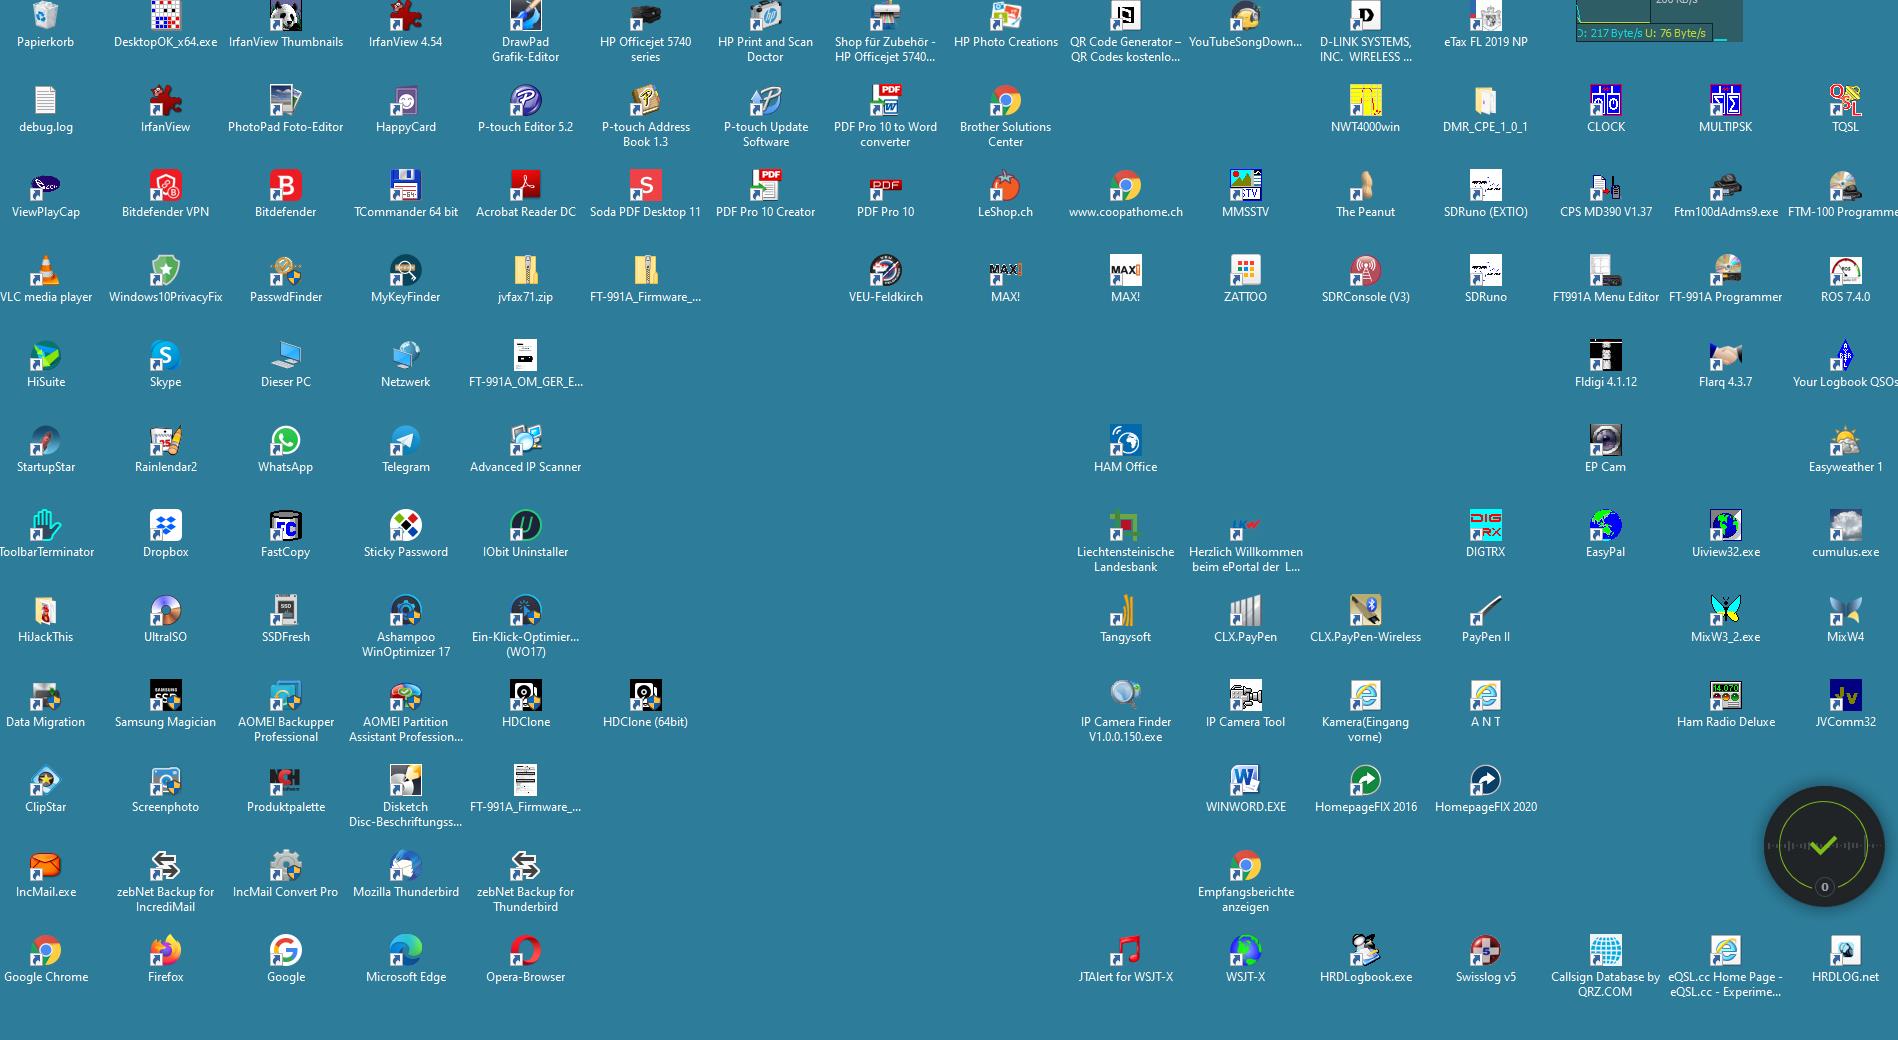
Task: Launch WINWORD.EXE shortcut
Action: tap(1246, 781)
